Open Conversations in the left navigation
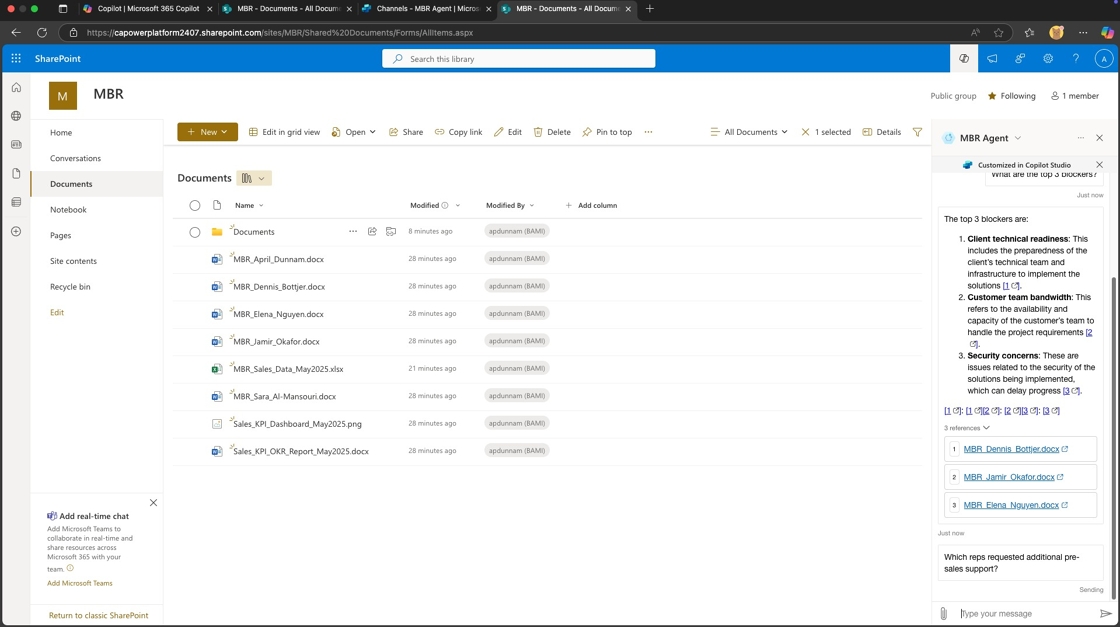Viewport: 1120px width, 627px height. click(75, 158)
